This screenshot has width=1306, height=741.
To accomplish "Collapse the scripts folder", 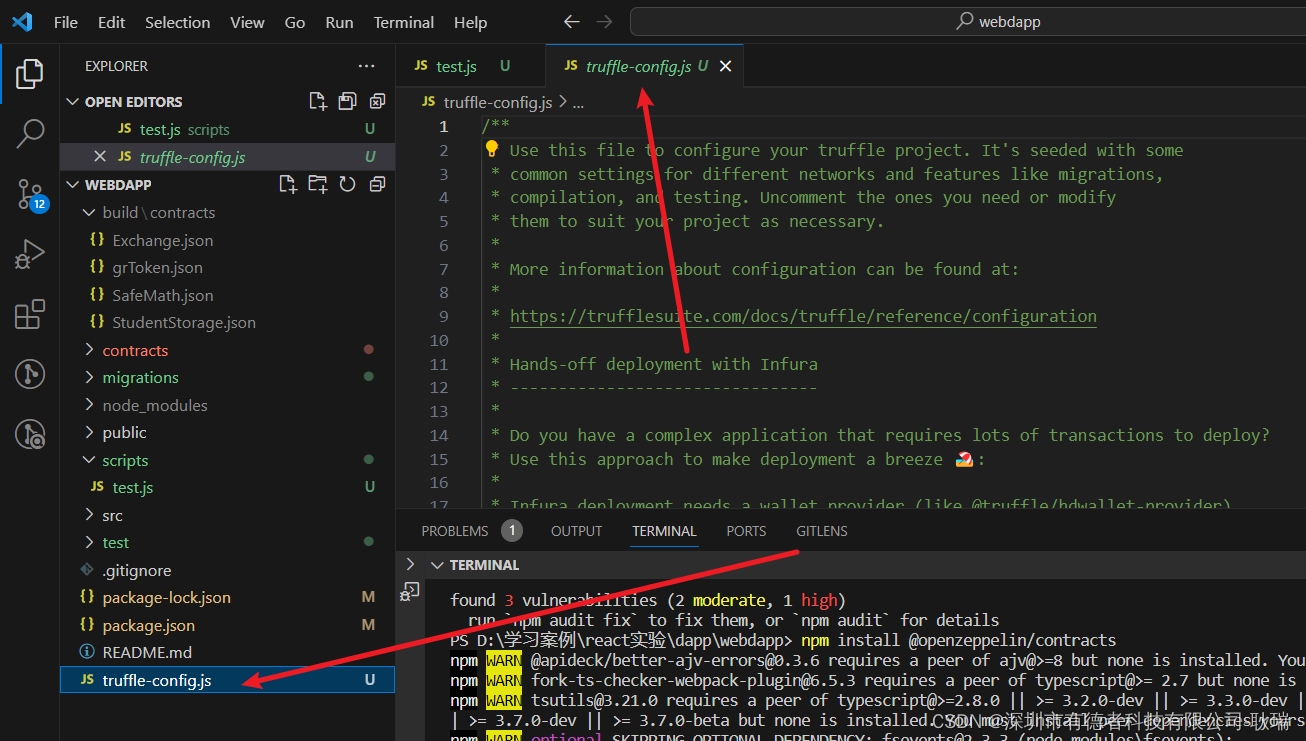I will [x=89, y=460].
